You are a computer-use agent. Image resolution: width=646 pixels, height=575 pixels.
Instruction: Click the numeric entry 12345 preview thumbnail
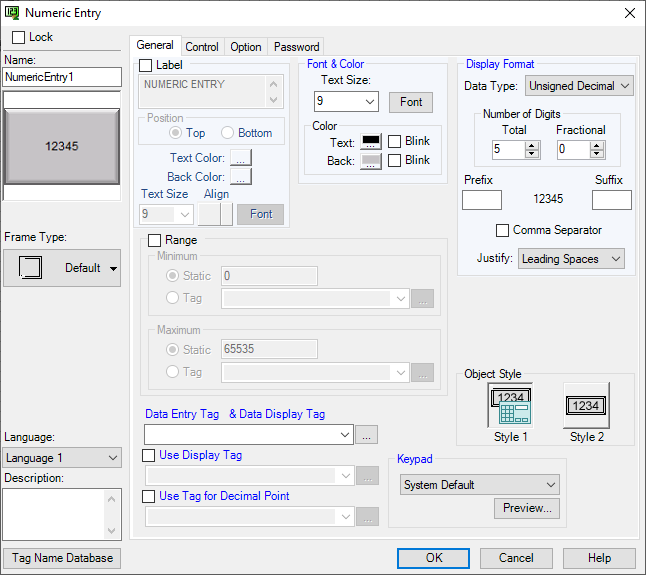[62, 146]
